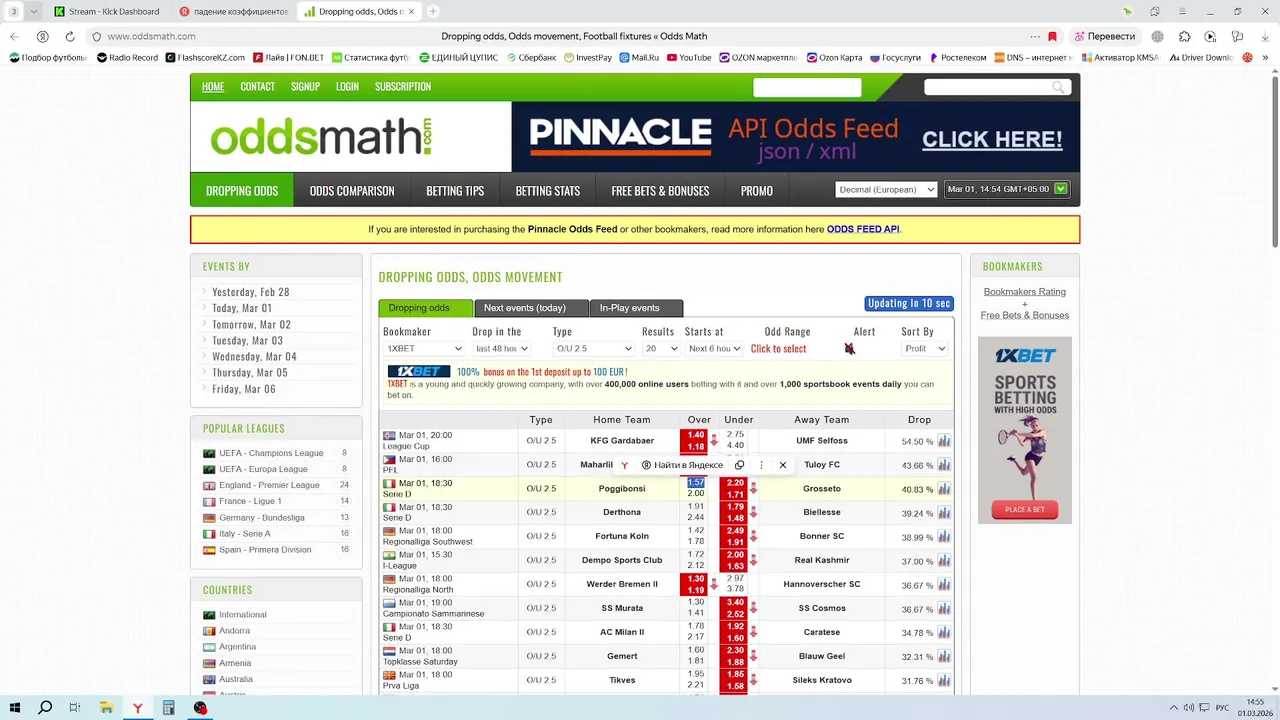The image size is (1280, 720).
Task: Open BETTING TIPS in main navigation
Action: point(455,191)
